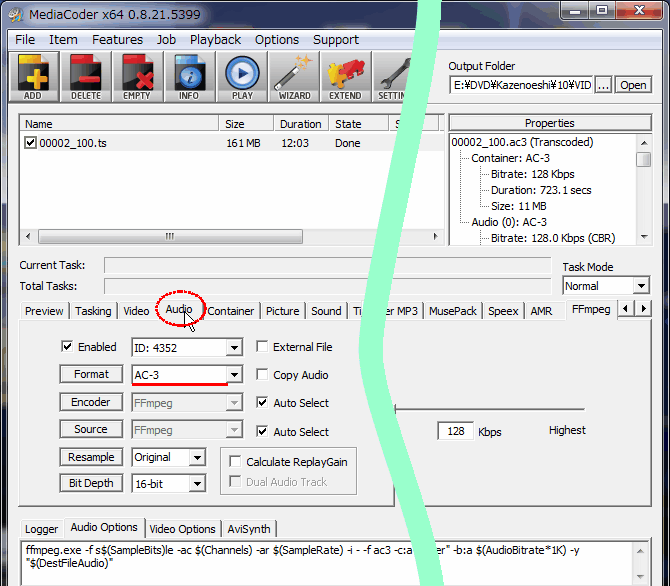Viewport: 670px width, 586px height.
Task: Launch the WIZARD toolbar icon
Action: pos(293,76)
